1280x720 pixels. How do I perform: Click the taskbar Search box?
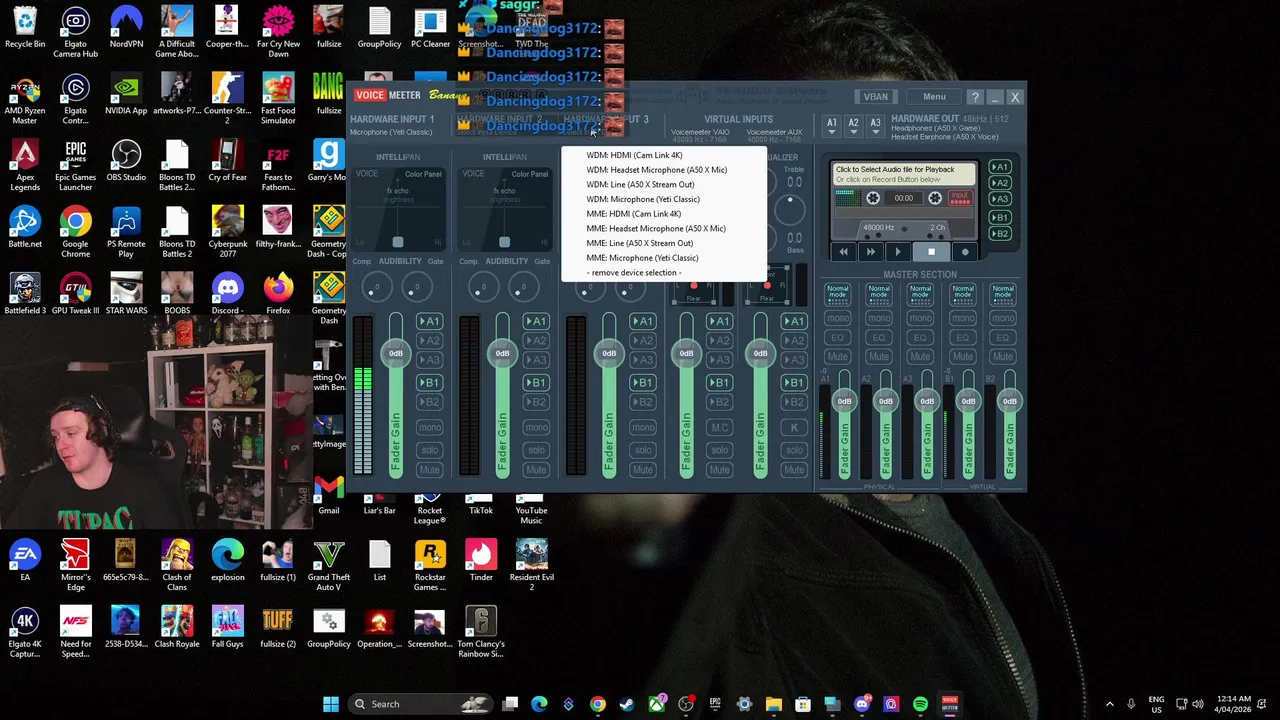click(x=420, y=704)
